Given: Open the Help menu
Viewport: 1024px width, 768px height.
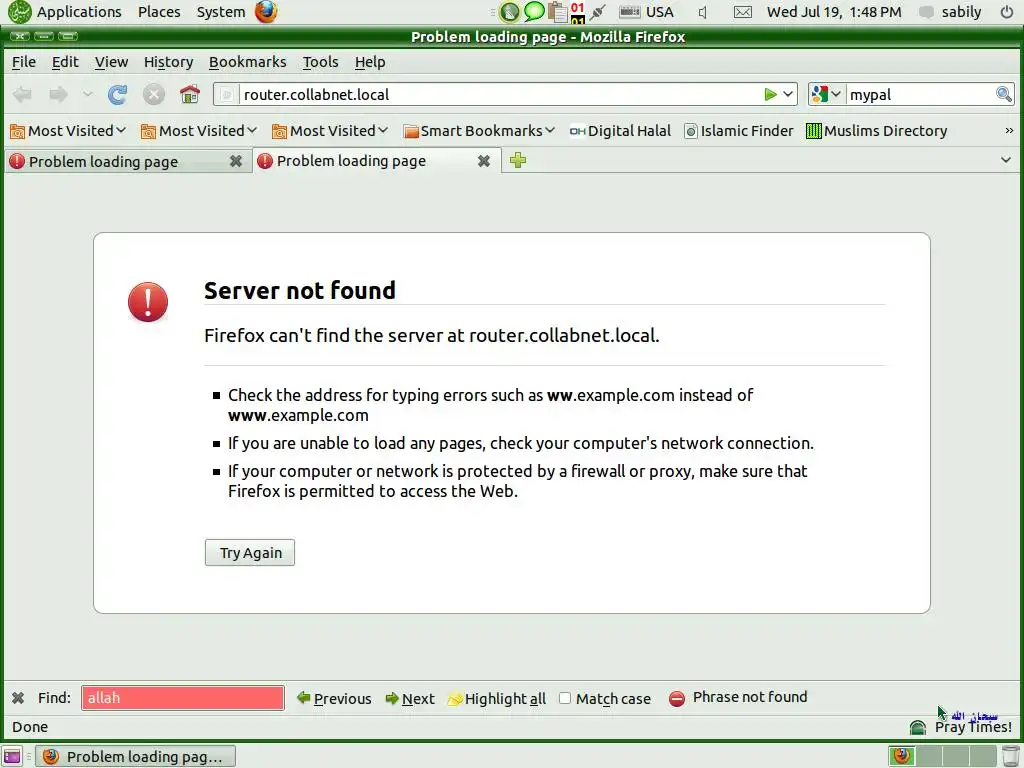Looking at the screenshot, I should point(370,62).
